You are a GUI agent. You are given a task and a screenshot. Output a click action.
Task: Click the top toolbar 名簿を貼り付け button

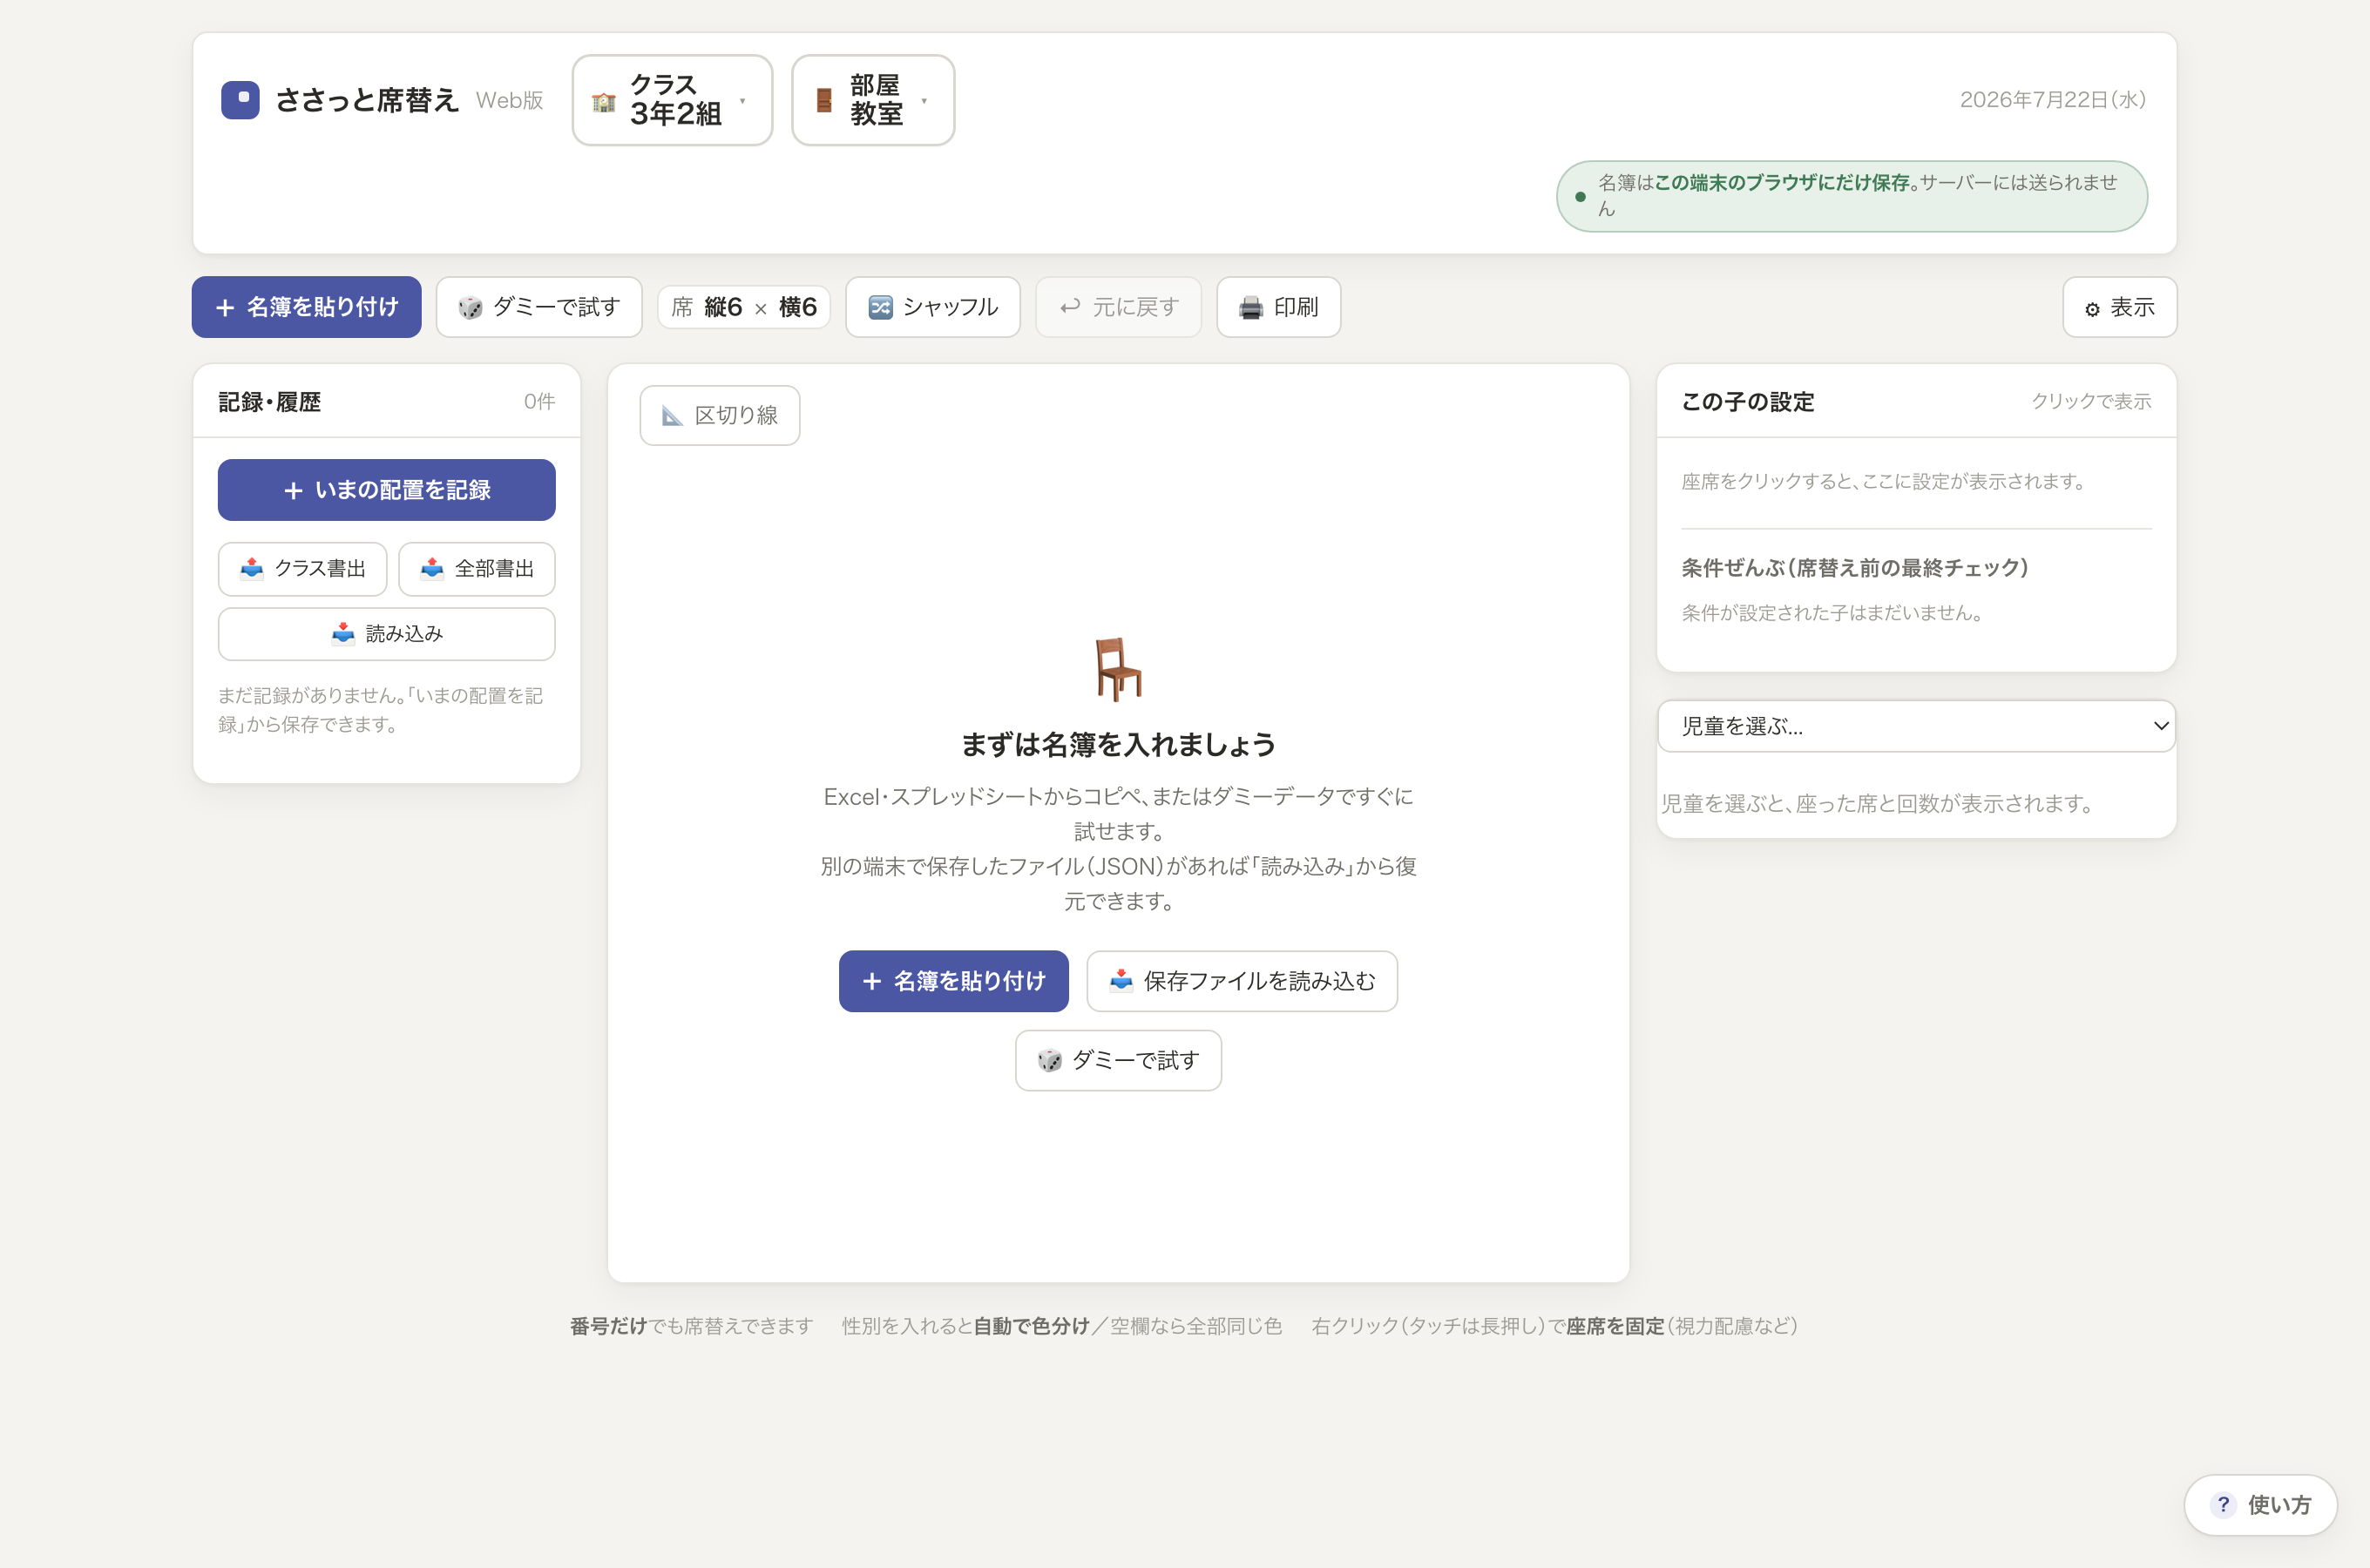[307, 307]
